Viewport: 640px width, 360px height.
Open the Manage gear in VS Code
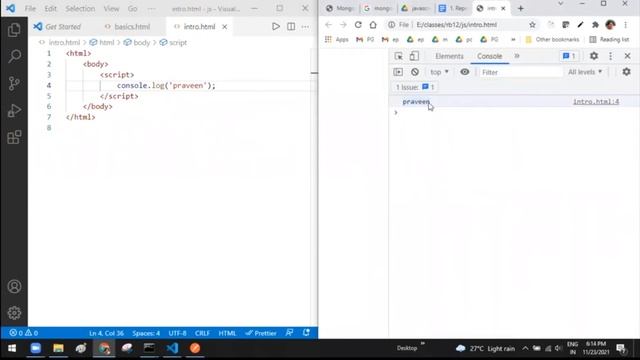coord(14,313)
